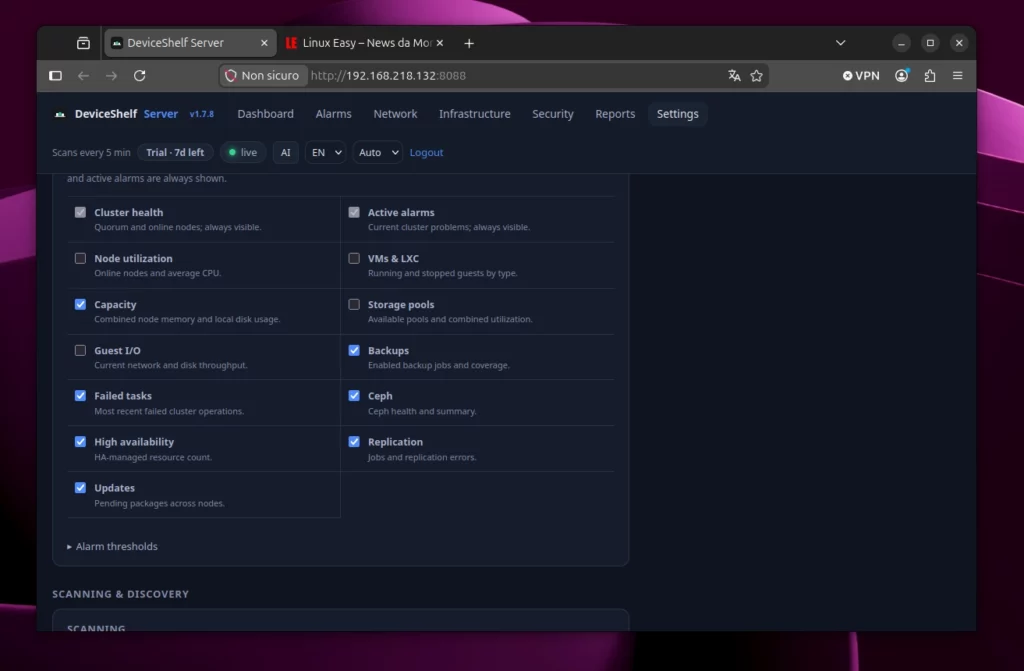Toggle the browser sidebar panel icon
Screen dimensions: 1024x671
coord(56,76)
